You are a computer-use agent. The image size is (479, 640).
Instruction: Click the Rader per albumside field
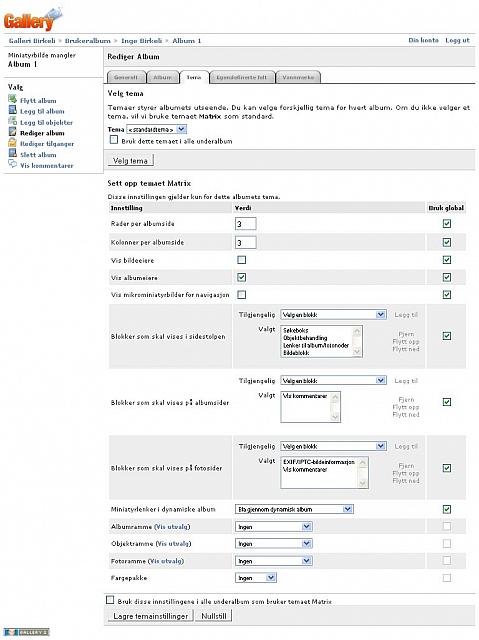pyautogui.click(x=246, y=224)
